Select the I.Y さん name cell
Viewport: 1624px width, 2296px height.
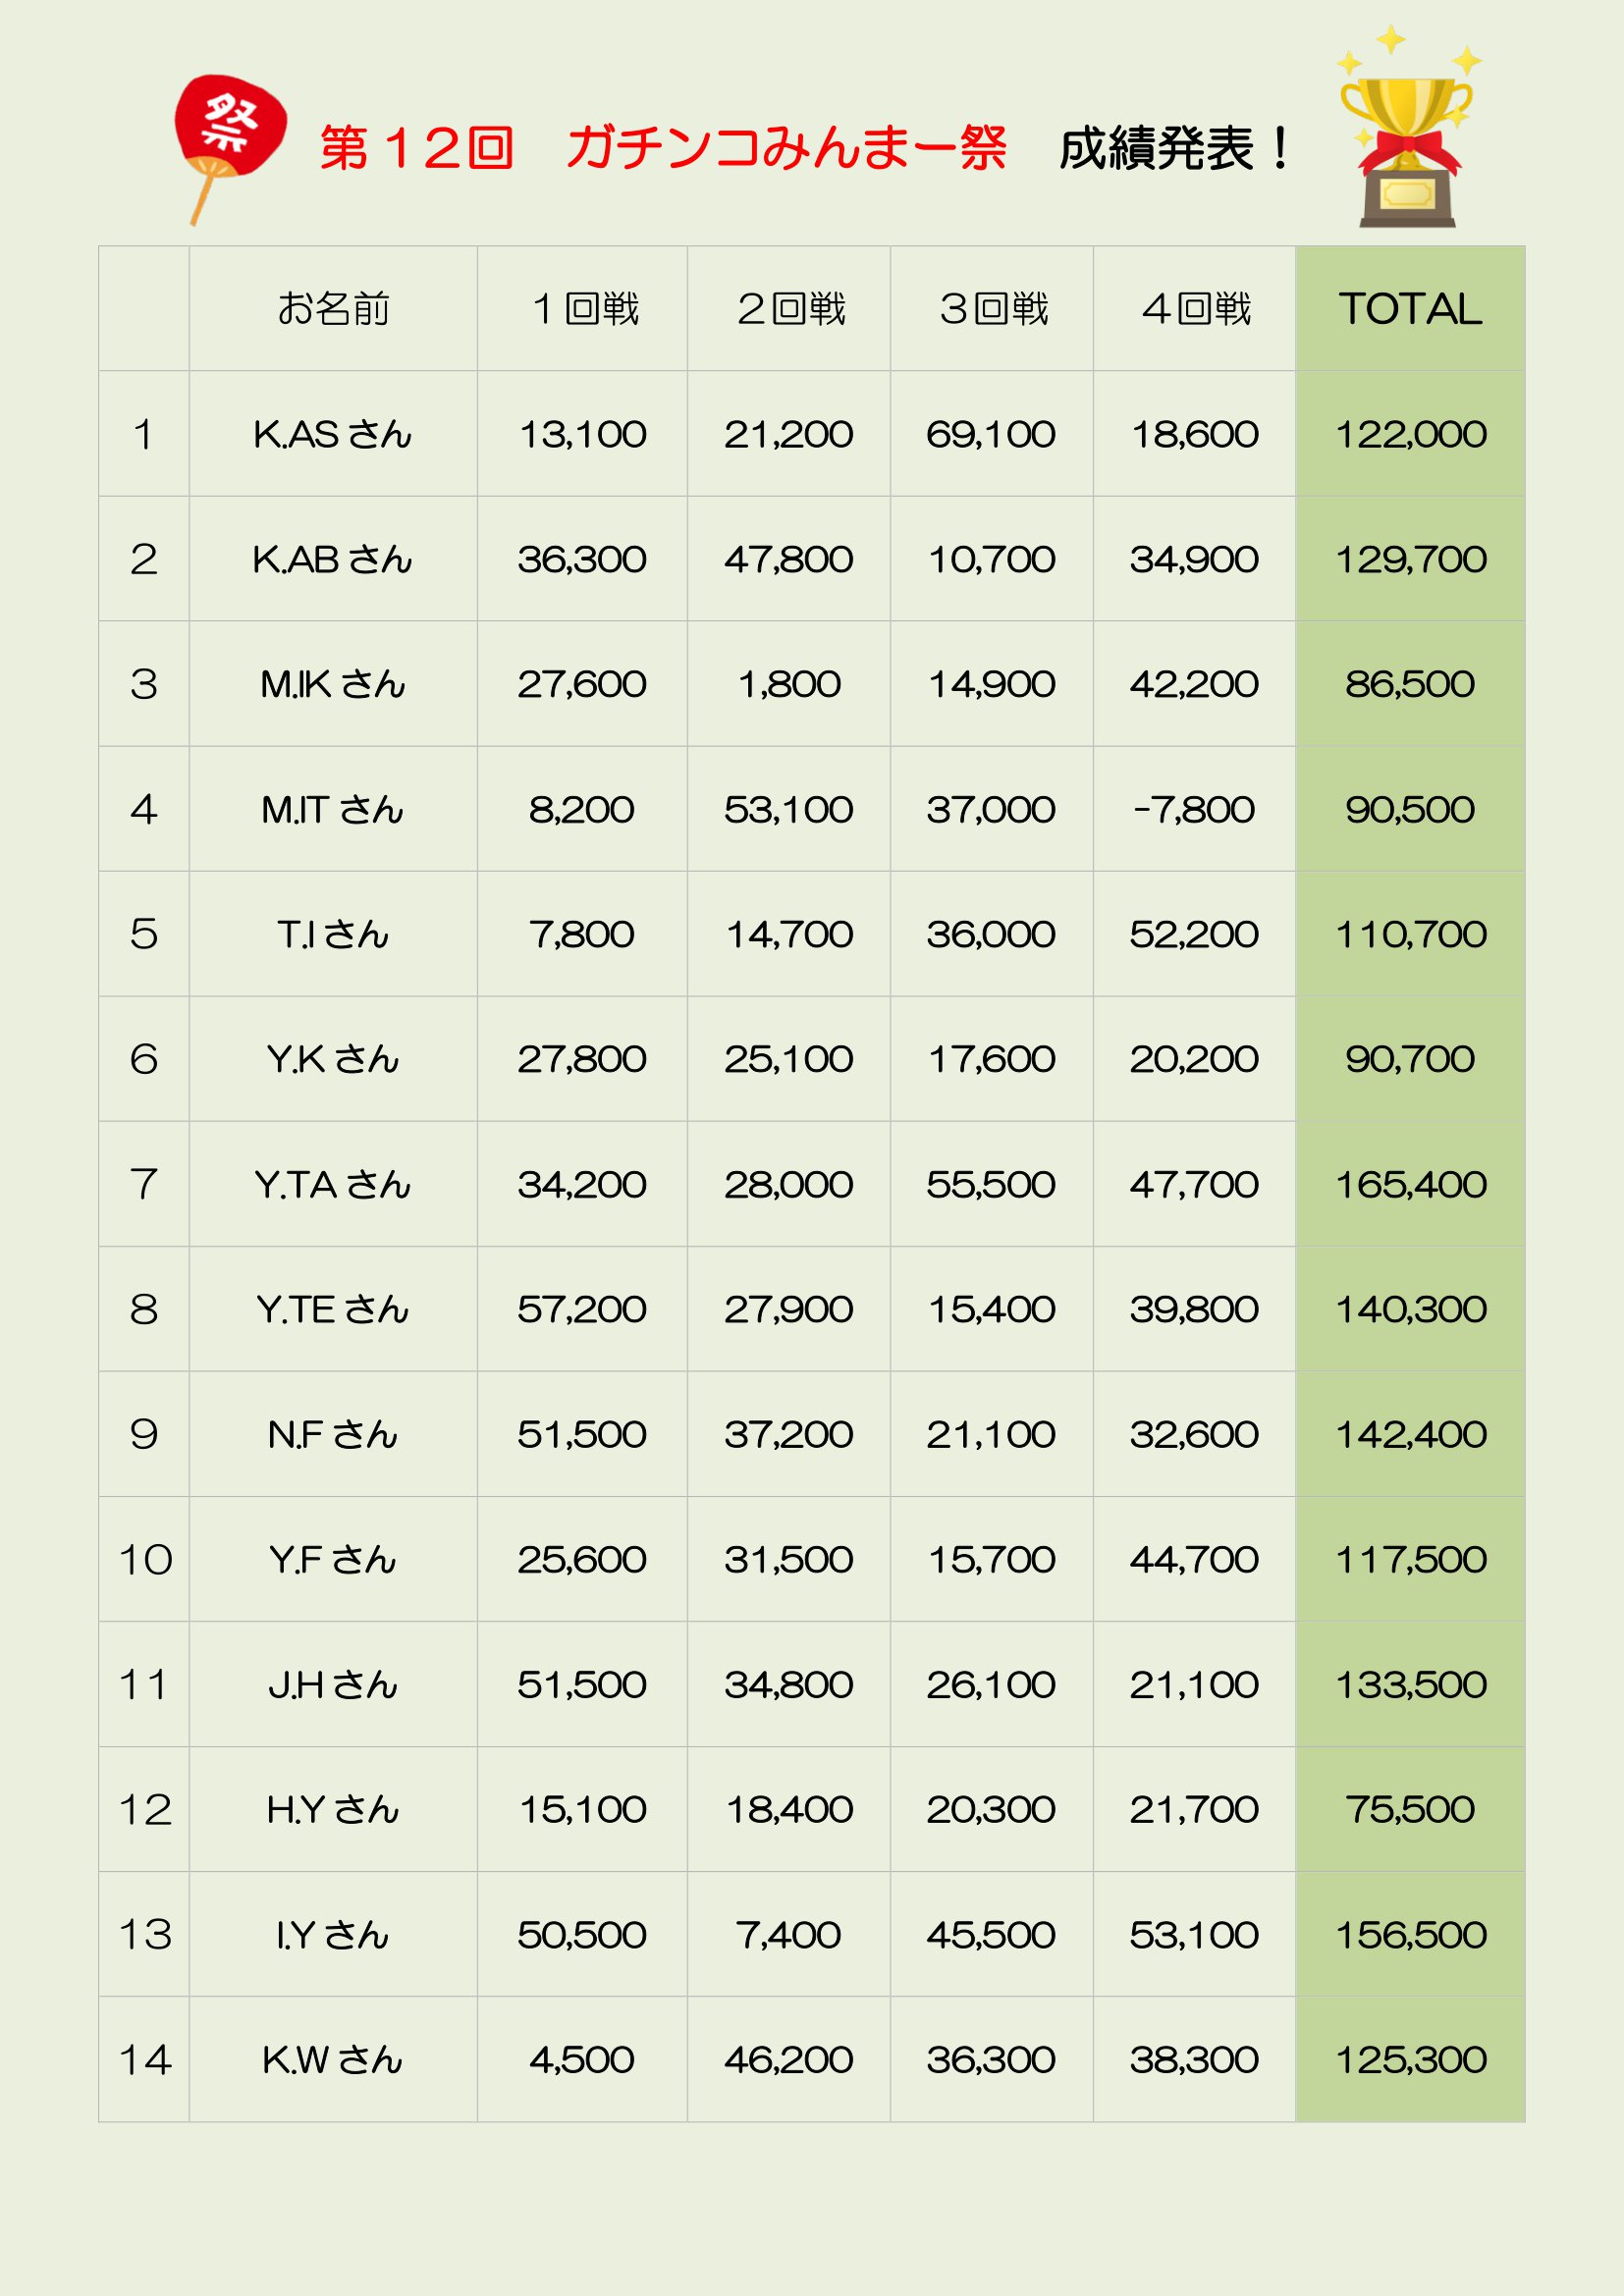(333, 1934)
